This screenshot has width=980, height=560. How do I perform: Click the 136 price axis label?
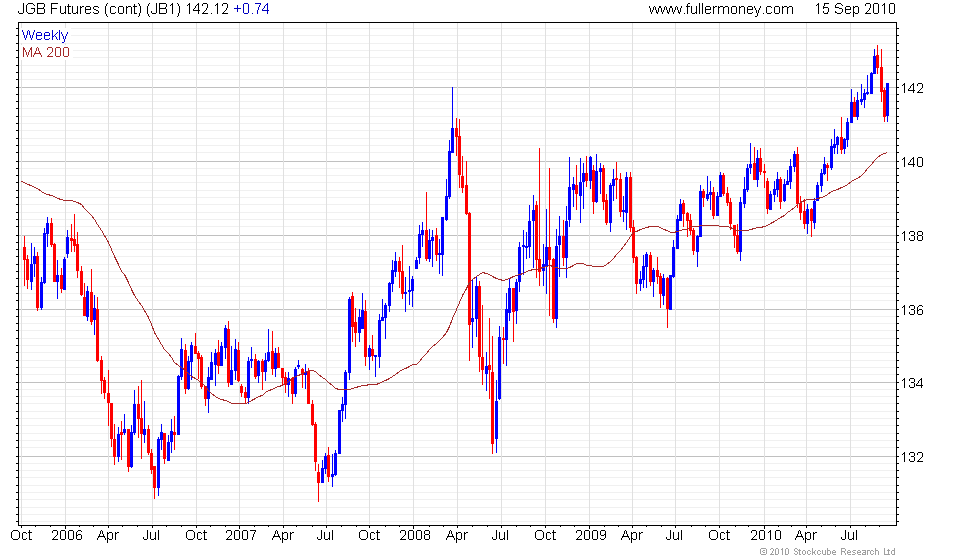point(912,310)
